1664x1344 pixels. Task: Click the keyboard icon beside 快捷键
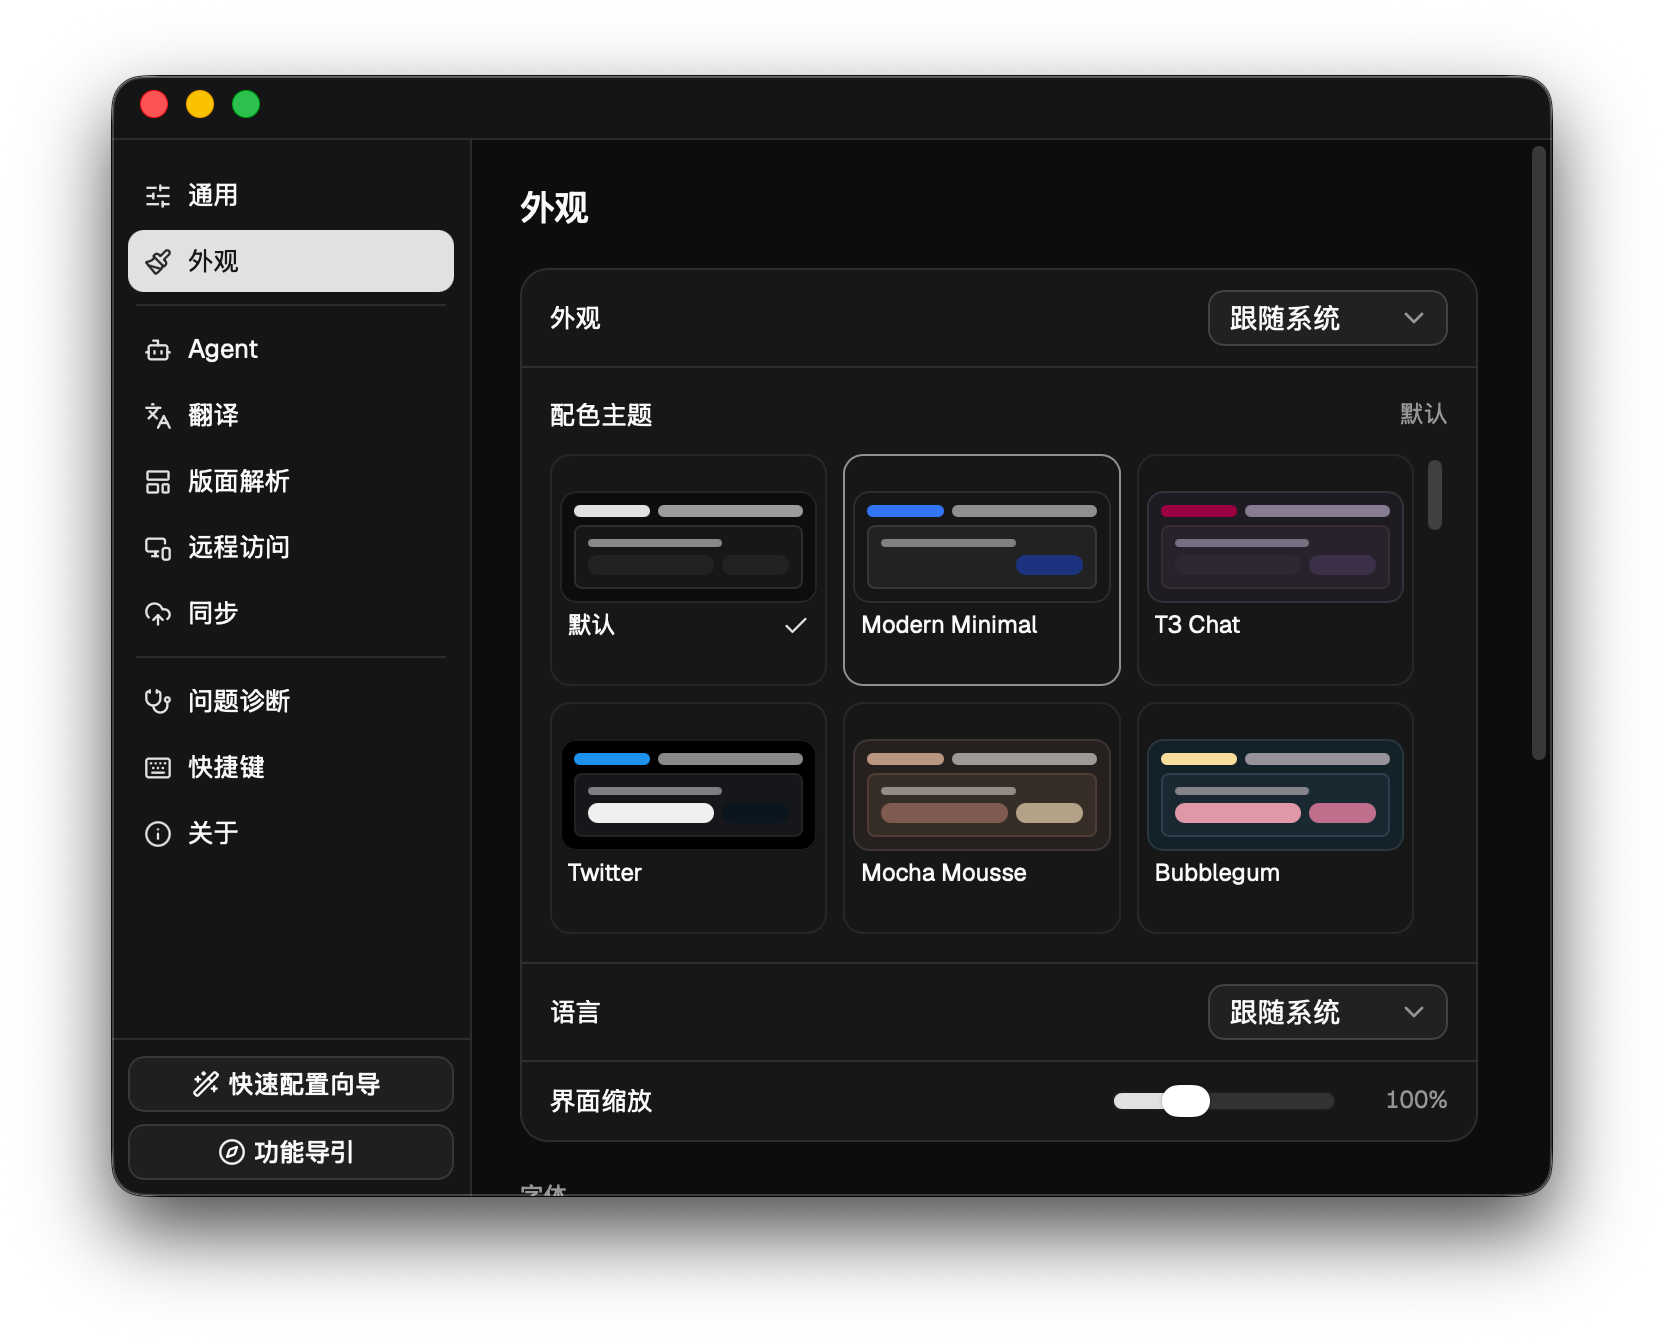click(158, 768)
